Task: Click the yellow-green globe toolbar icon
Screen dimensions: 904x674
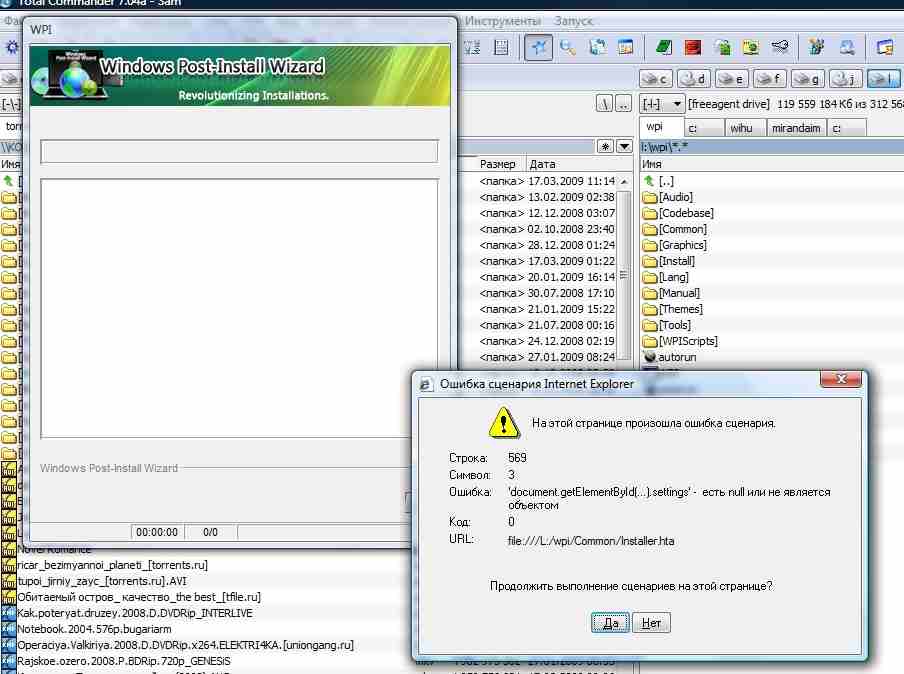Action: 751,47
